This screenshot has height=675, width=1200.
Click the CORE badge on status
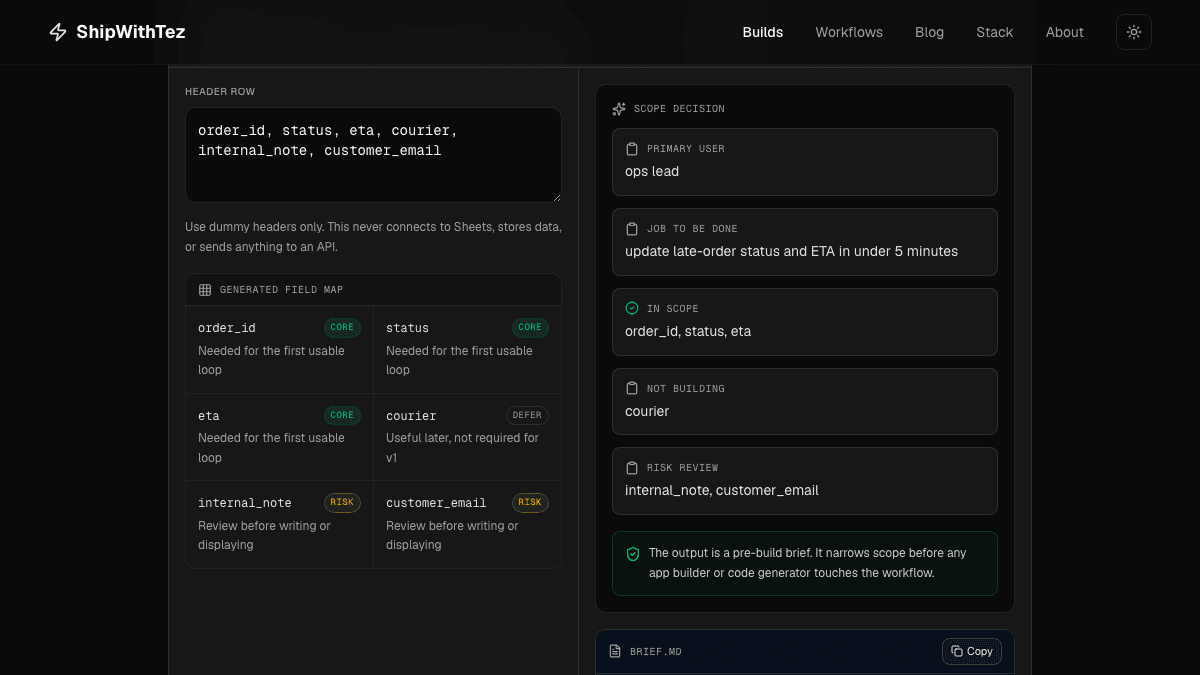(530, 327)
